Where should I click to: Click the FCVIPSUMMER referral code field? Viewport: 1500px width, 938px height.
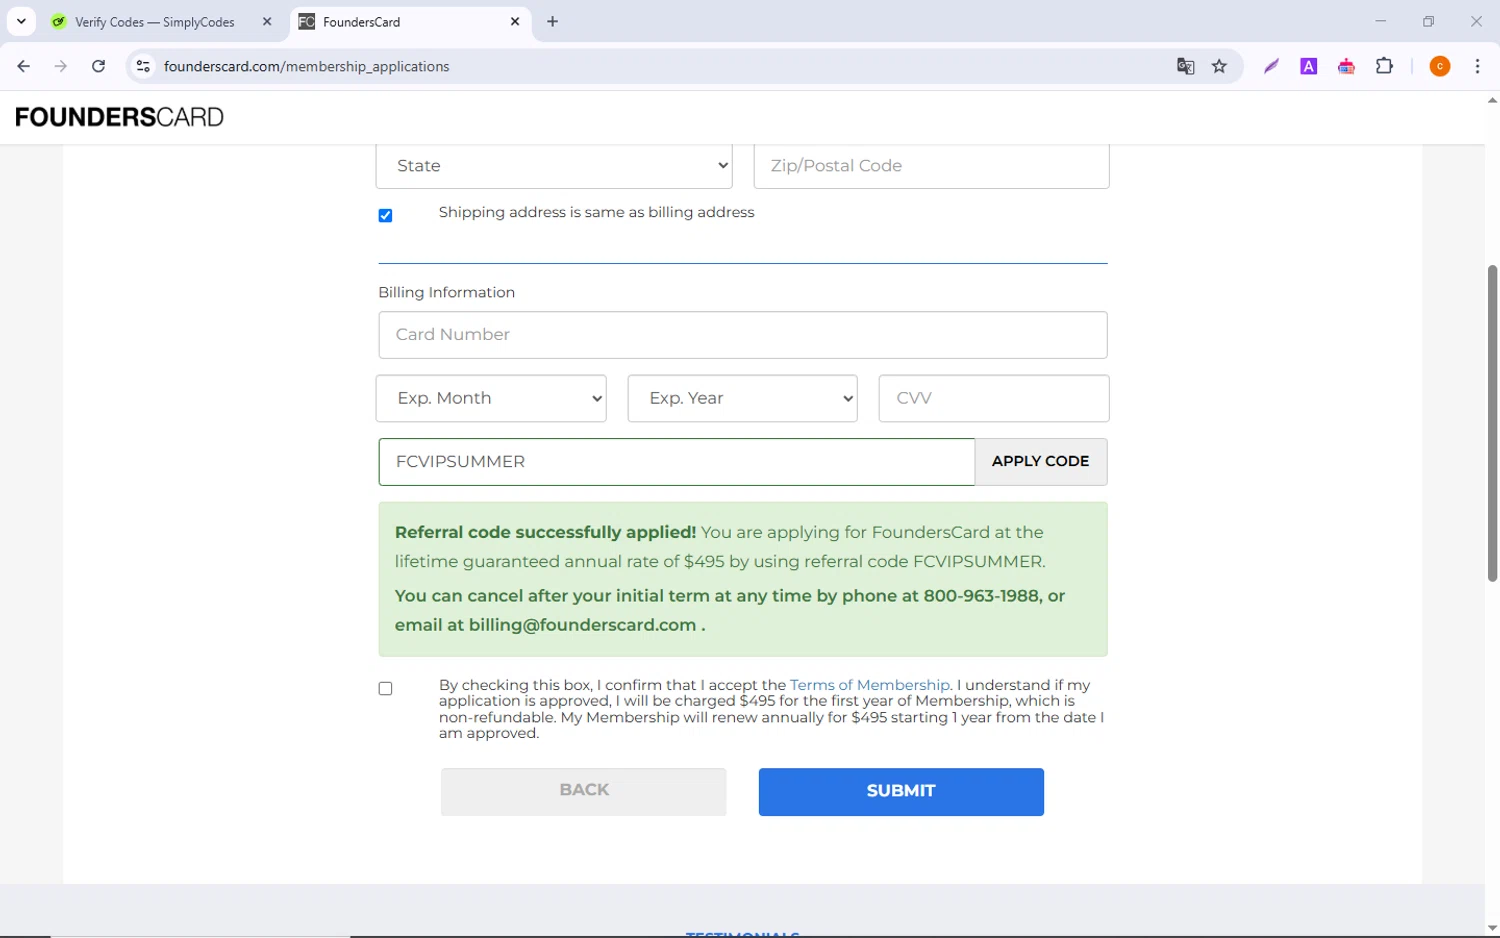click(x=676, y=462)
